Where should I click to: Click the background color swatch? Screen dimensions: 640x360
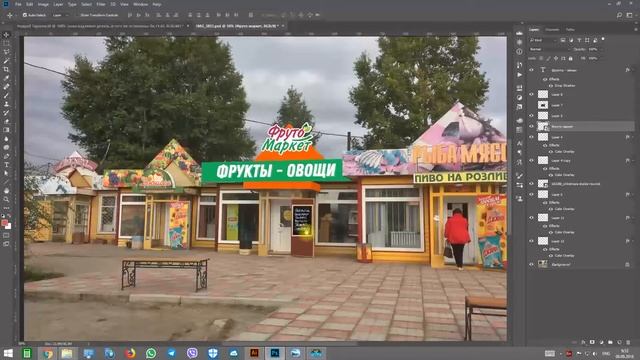[8, 226]
